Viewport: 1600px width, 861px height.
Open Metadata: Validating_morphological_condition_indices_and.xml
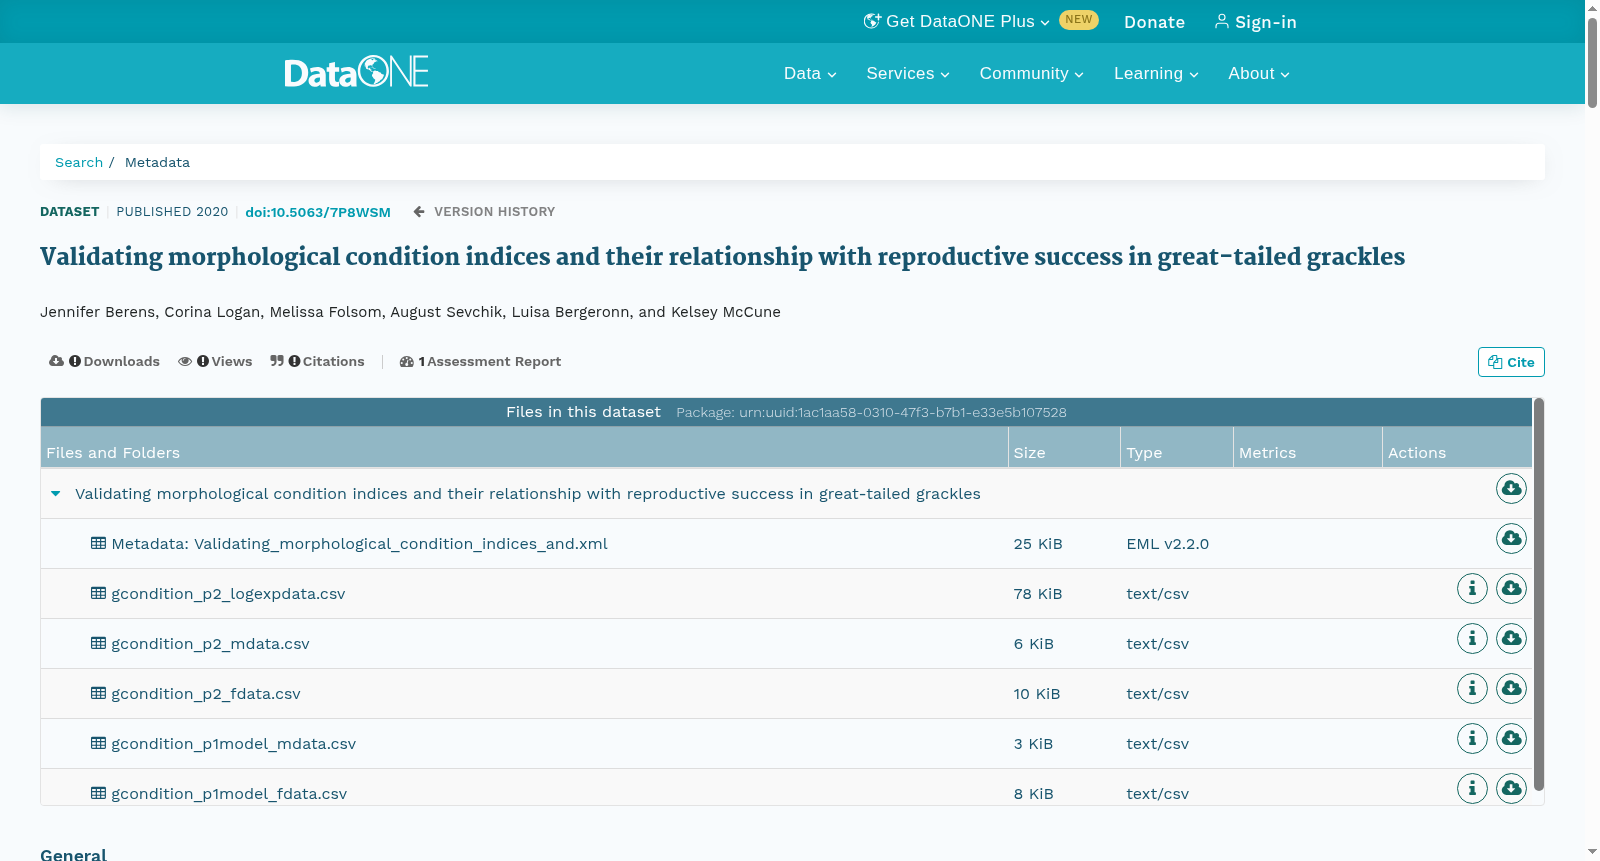pyautogui.click(x=359, y=543)
